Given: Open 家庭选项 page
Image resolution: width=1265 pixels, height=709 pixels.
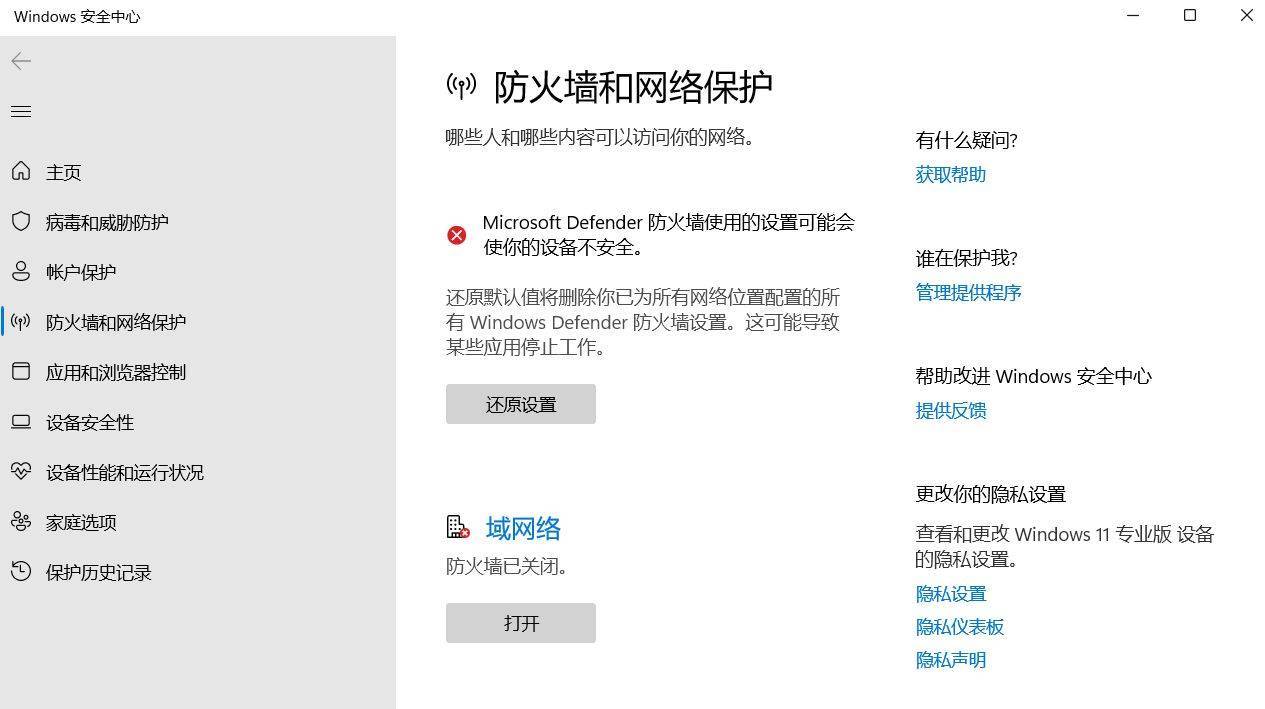Looking at the screenshot, I should click(x=81, y=522).
